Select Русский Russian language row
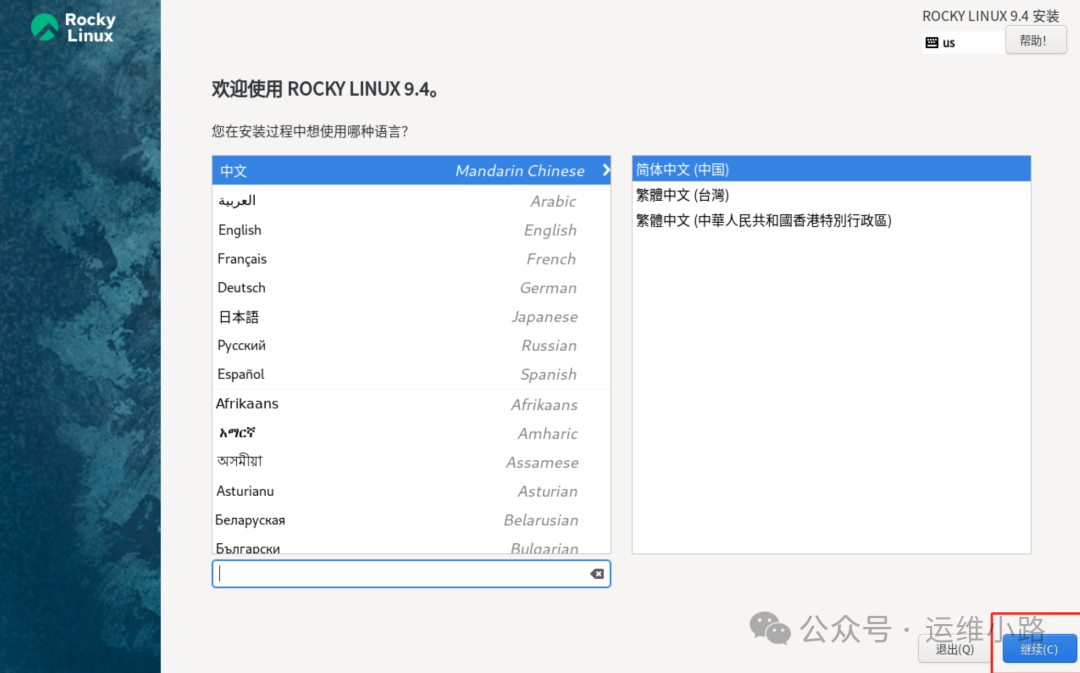 tap(411, 346)
